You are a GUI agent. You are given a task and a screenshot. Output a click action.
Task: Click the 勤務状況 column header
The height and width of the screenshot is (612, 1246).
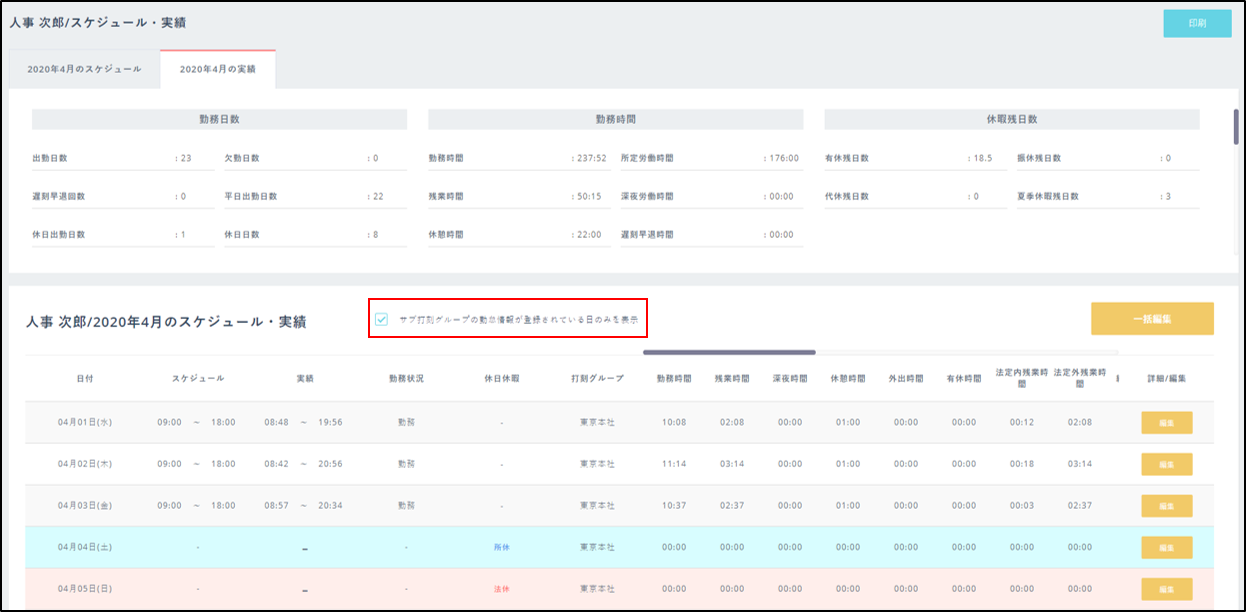[x=406, y=379]
